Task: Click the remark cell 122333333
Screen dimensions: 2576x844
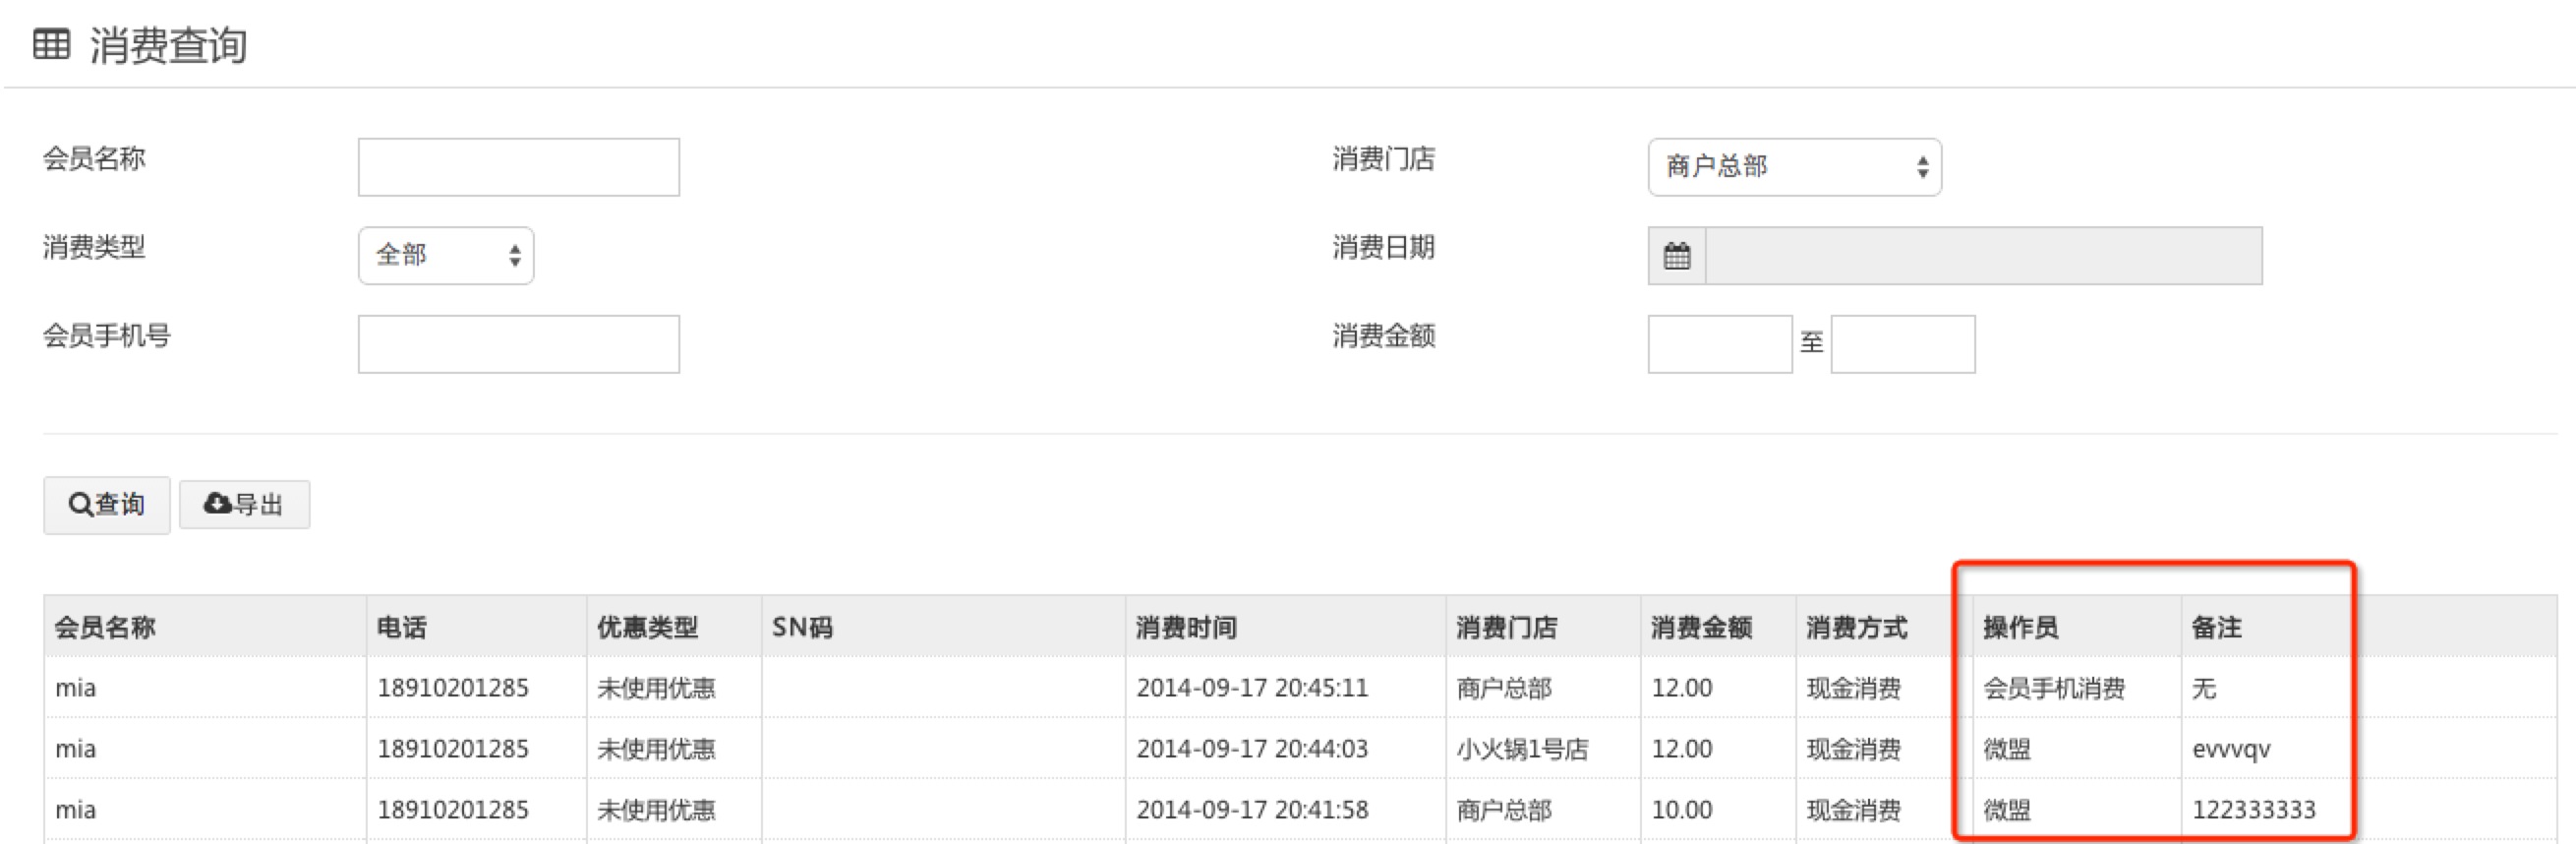Action: [2253, 810]
